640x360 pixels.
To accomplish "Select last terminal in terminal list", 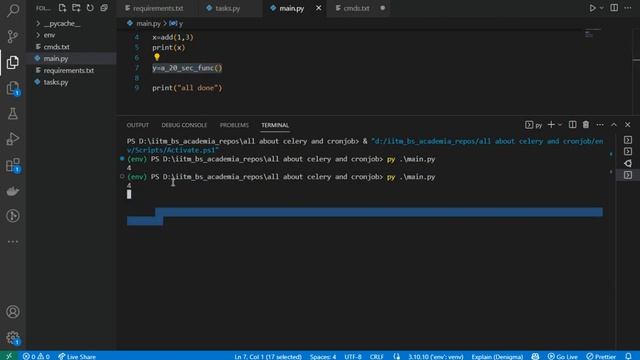I will (628, 175).
